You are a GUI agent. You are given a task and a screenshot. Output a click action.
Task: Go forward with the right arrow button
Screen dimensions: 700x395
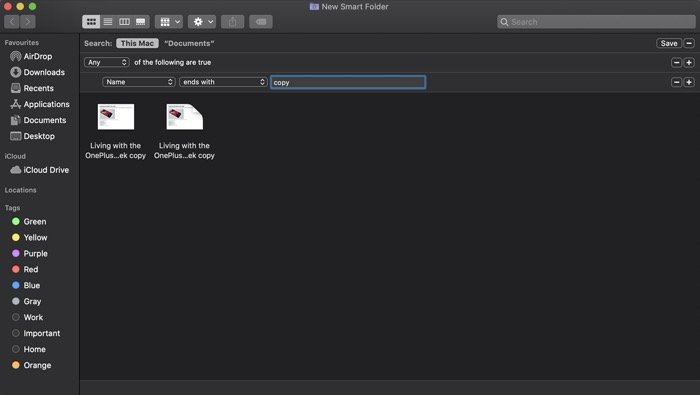click(28, 21)
